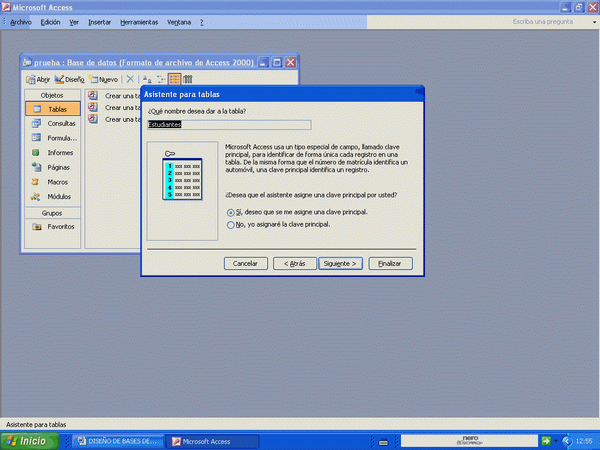Viewport: 600px width, 450px height.
Task: Click the Diseño toolbar button
Action: pos(70,79)
